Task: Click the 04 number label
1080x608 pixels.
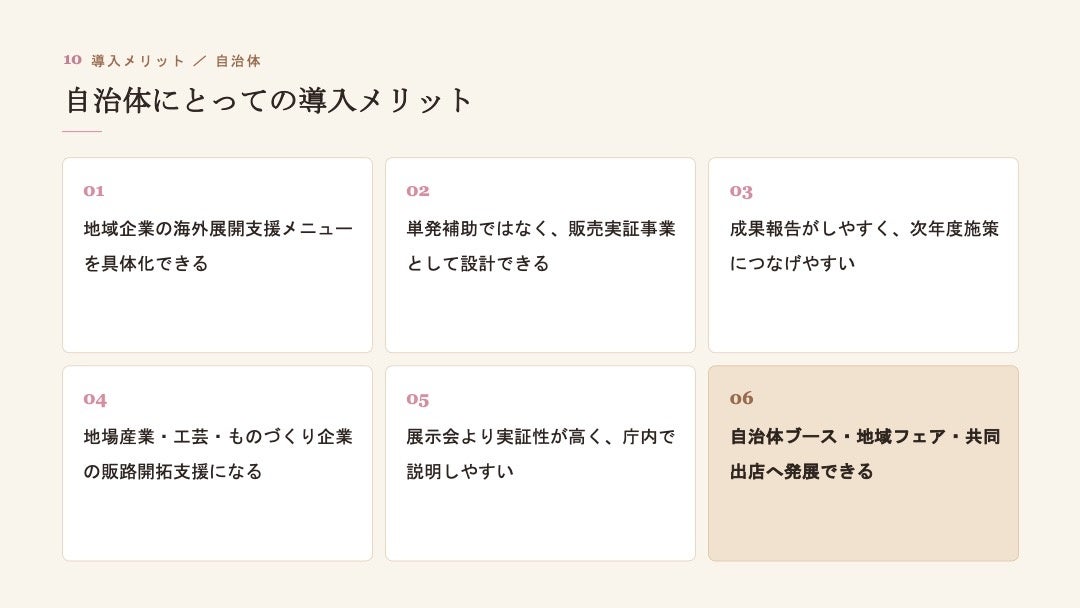Action: click(95, 399)
